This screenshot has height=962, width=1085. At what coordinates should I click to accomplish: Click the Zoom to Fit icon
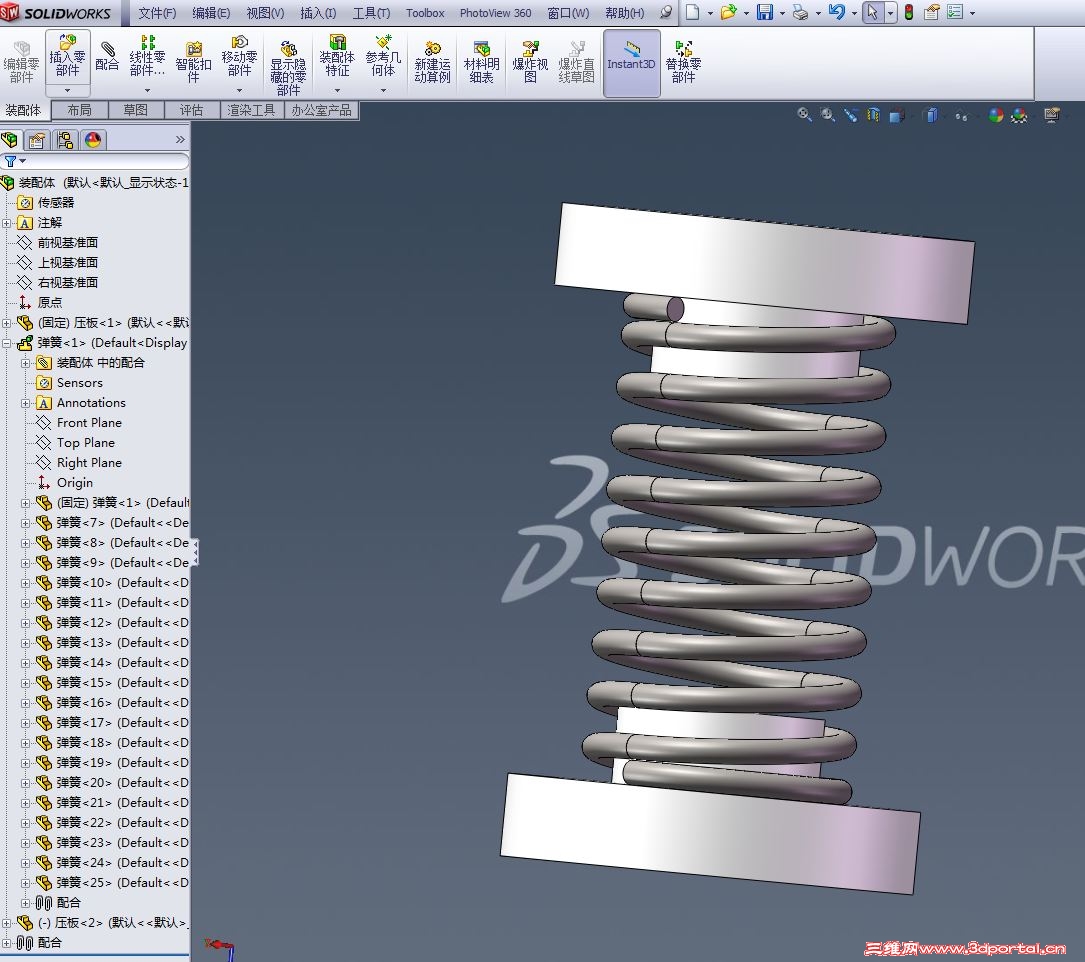(804, 115)
